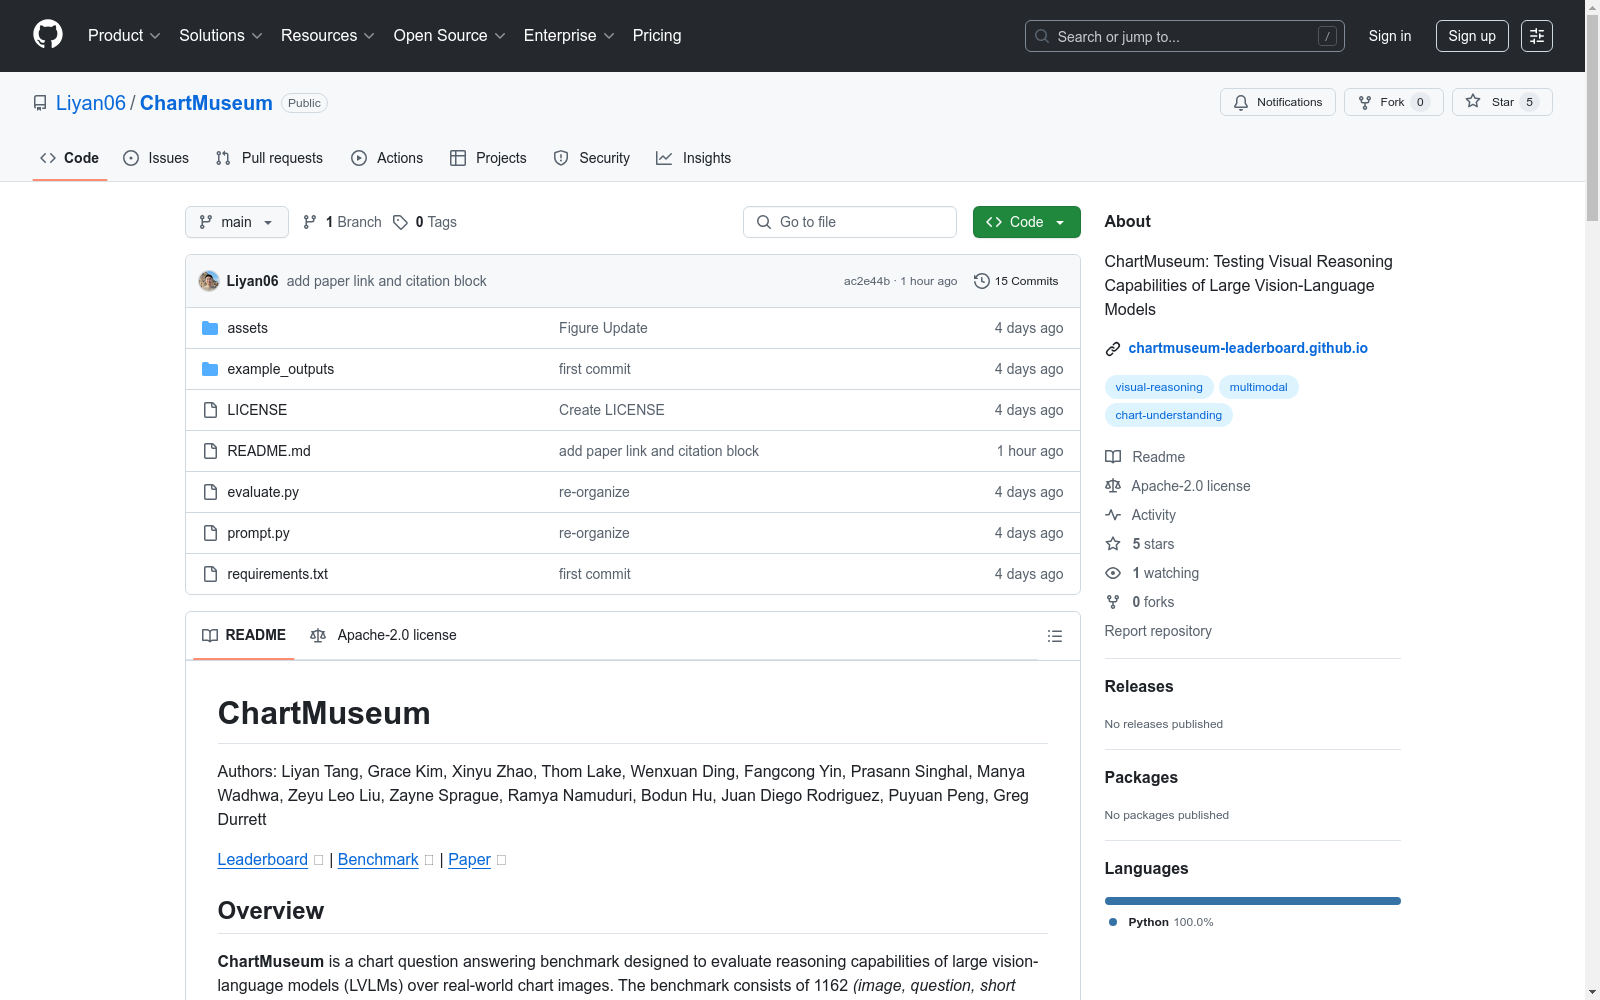Image resolution: width=1600 pixels, height=1000 pixels.
Task: Click the Activity pulse icon
Action: [x=1113, y=515]
